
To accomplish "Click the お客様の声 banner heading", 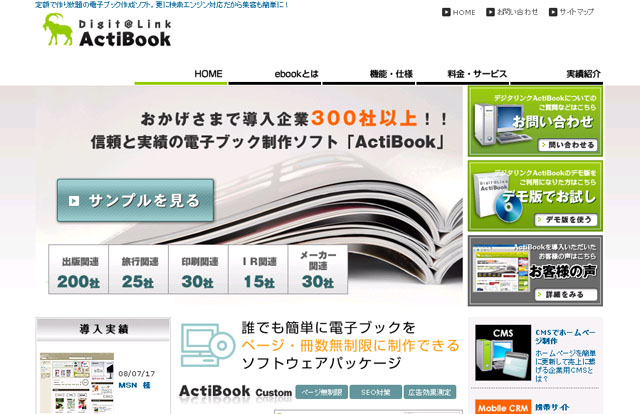I will tap(563, 271).
